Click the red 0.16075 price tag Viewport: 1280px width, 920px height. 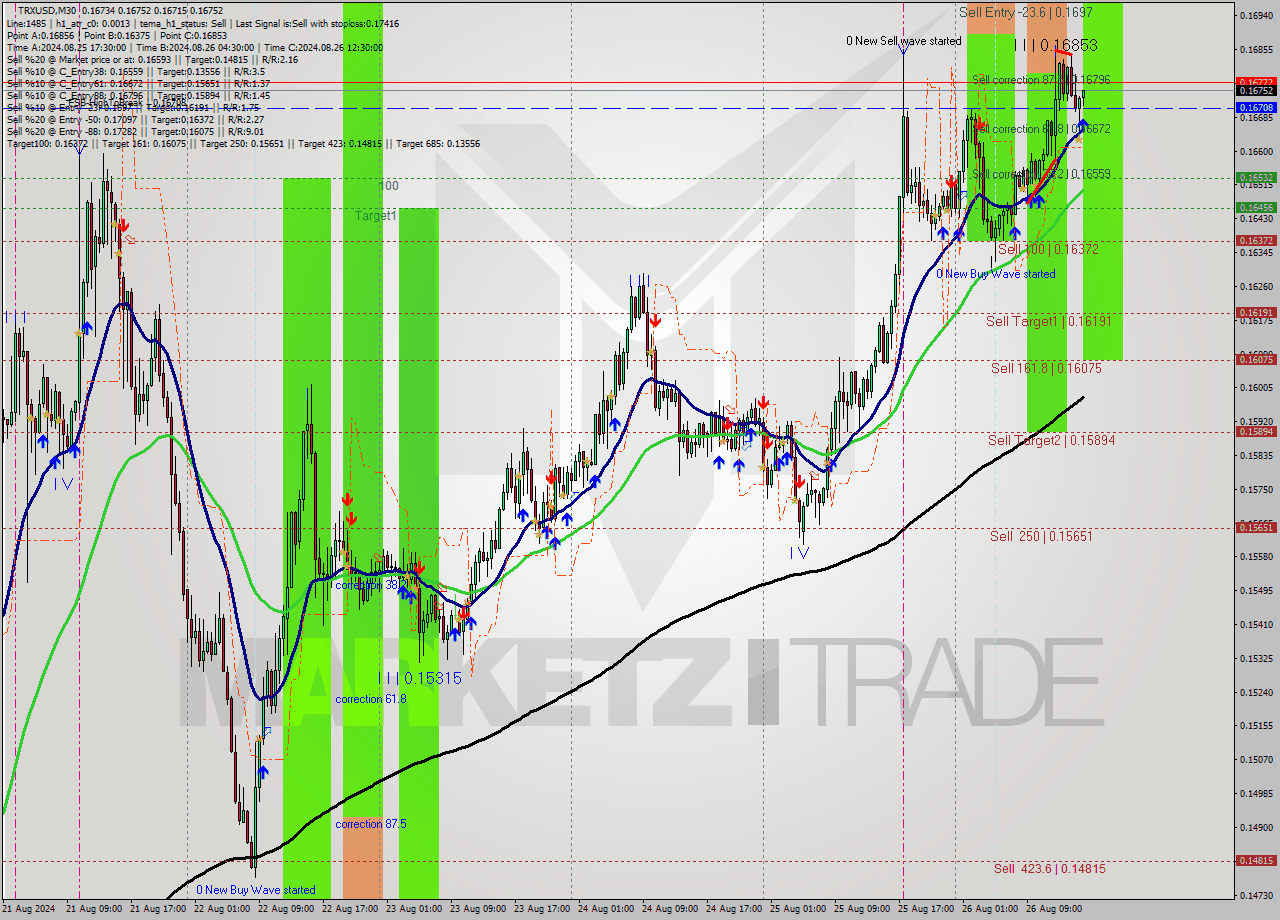tap(1255, 359)
